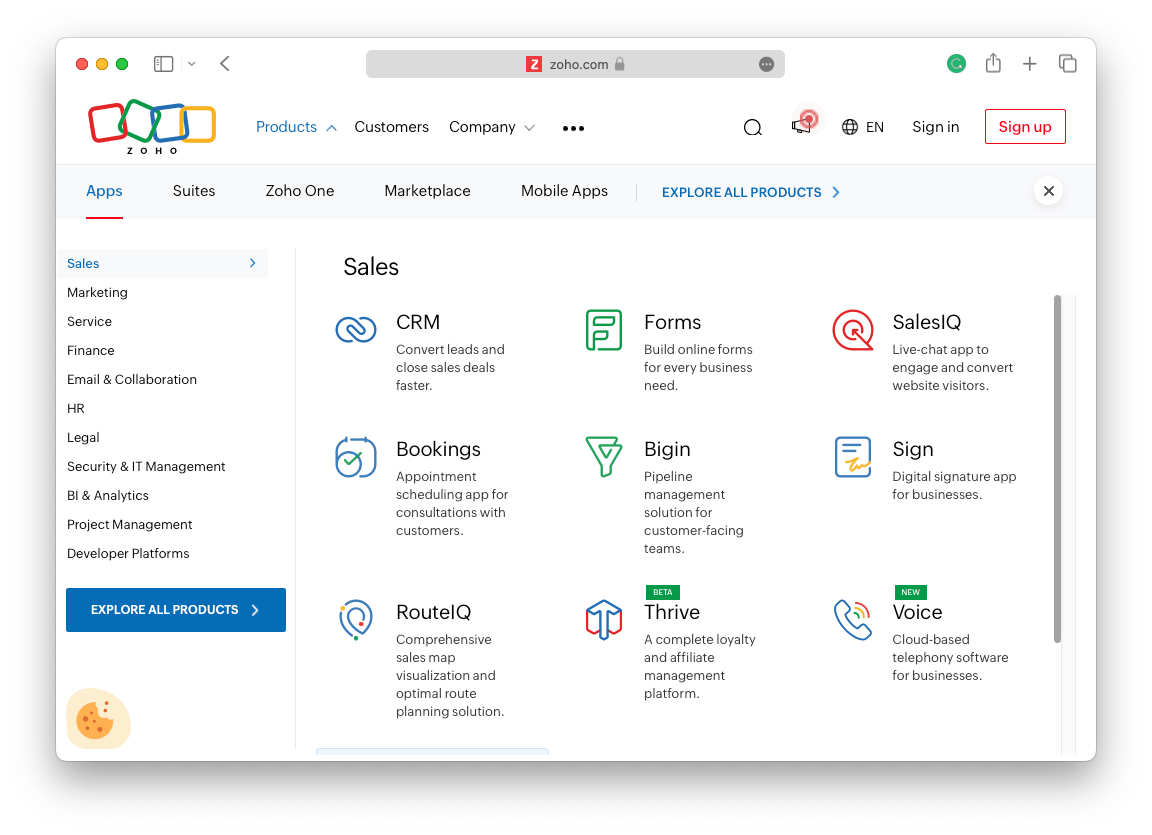
Task: Select Email & Collaboration category
Action: pyautogui.click(x=132, y=380)
